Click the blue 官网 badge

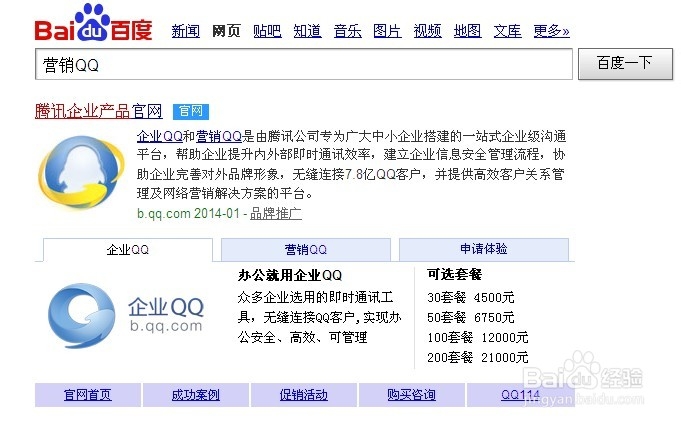pos(191,111)
